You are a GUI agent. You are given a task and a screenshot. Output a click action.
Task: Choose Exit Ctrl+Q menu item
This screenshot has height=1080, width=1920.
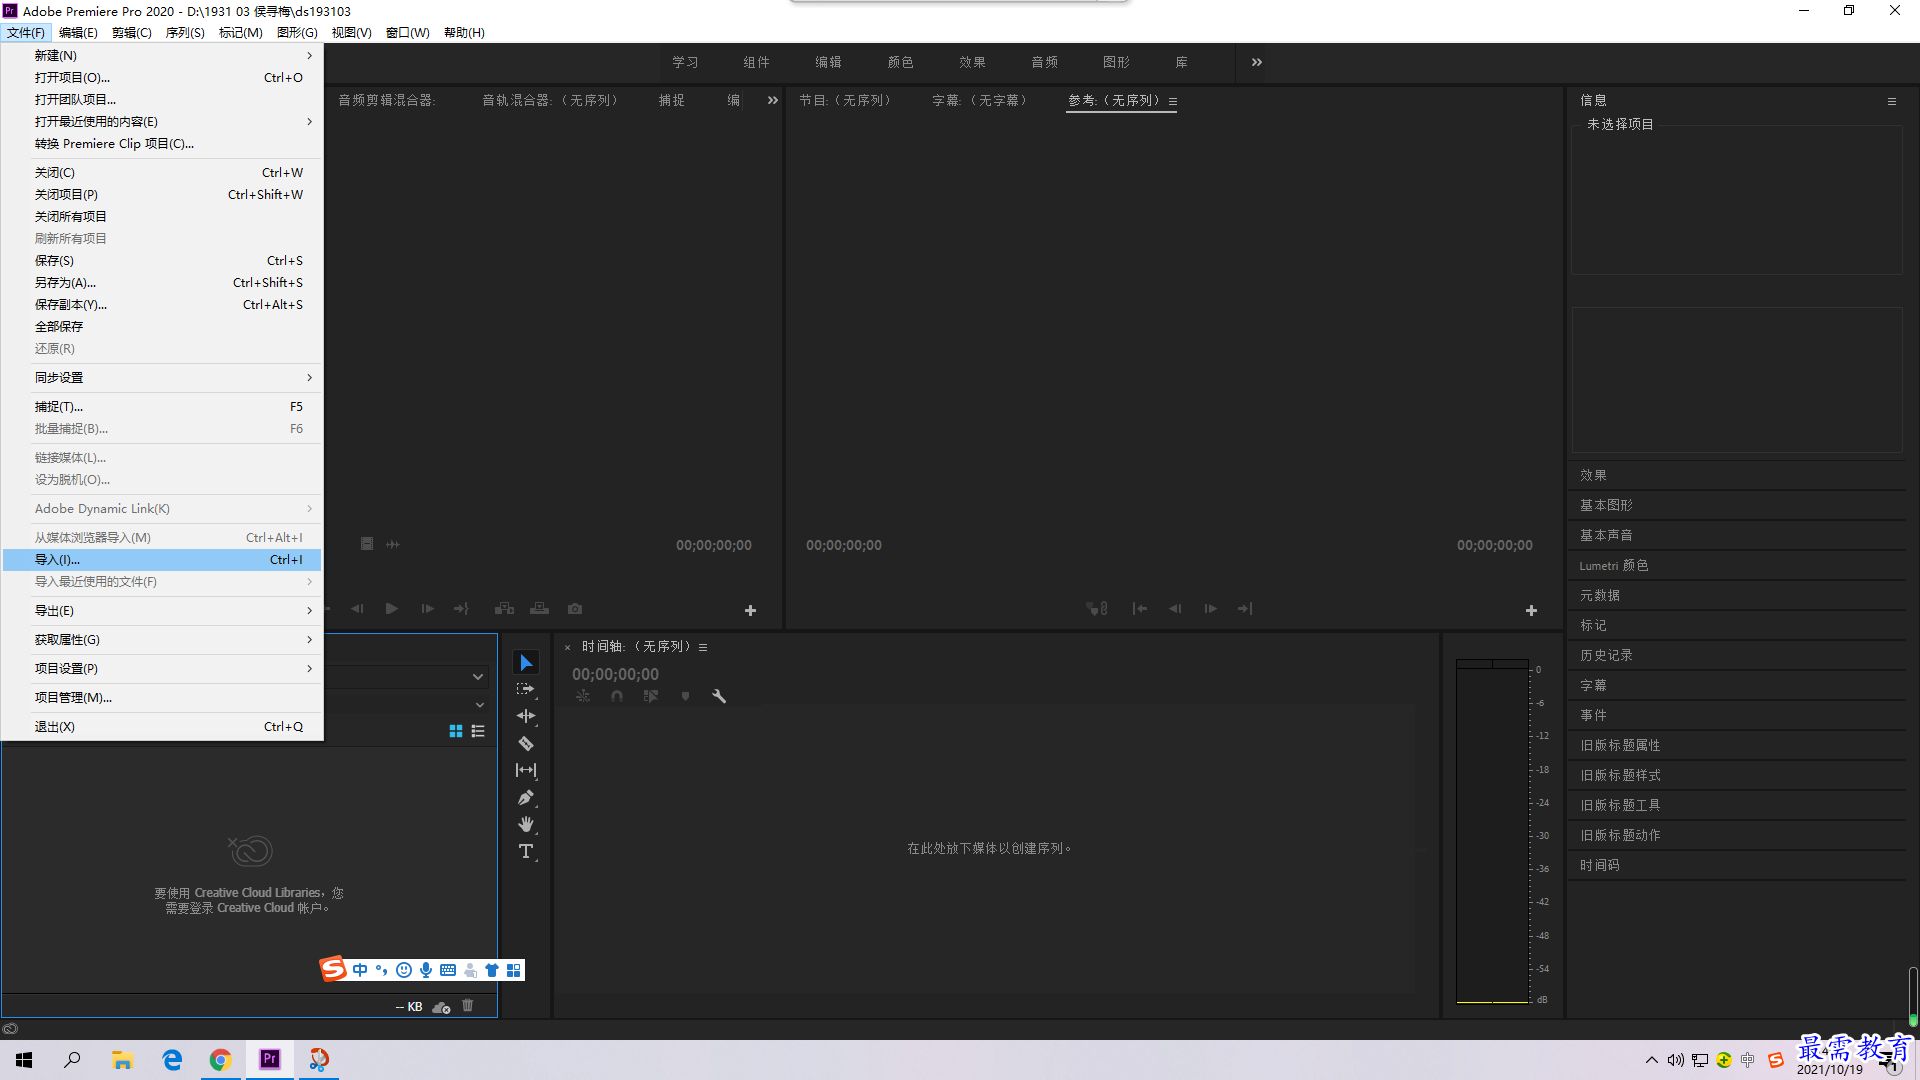[162, 726]
